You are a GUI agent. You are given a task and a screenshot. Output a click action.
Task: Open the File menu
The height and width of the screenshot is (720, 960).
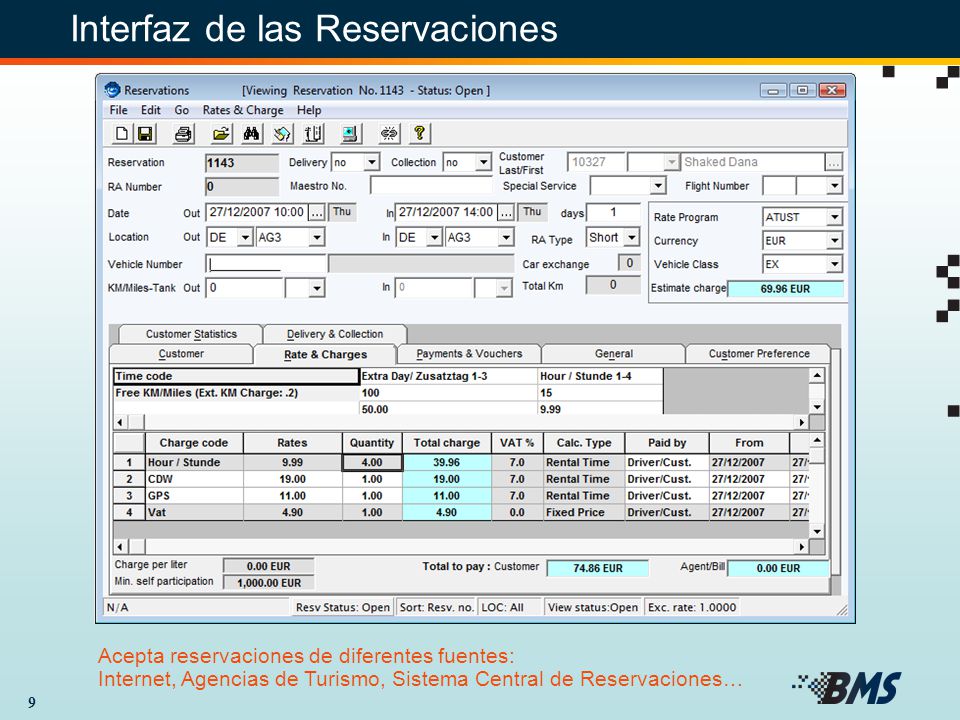click(119, 110)
